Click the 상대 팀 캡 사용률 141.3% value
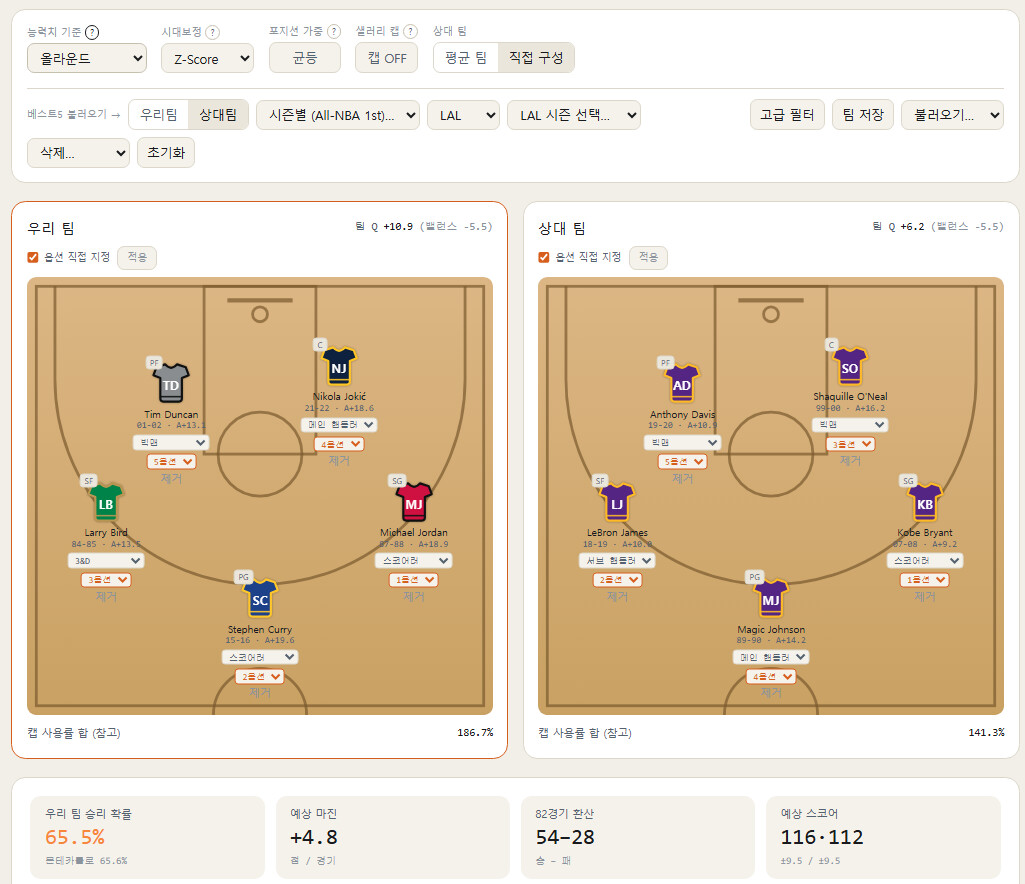1025x884 pixels. point(986,732)
